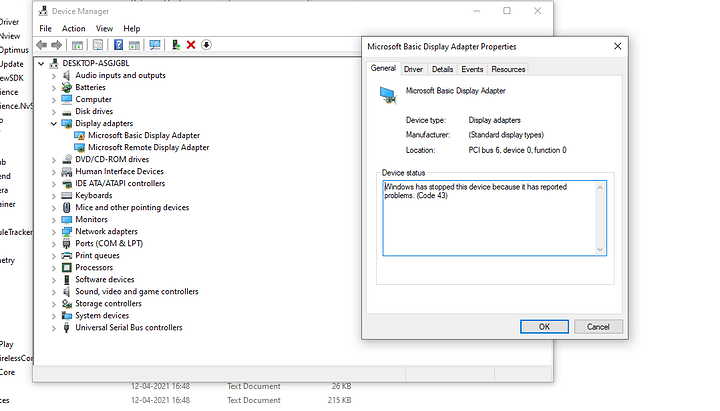Select Microsoft Basic Display Adapter in tree
Viewport: 720px width, 411px height.
[x=143, y=135]
